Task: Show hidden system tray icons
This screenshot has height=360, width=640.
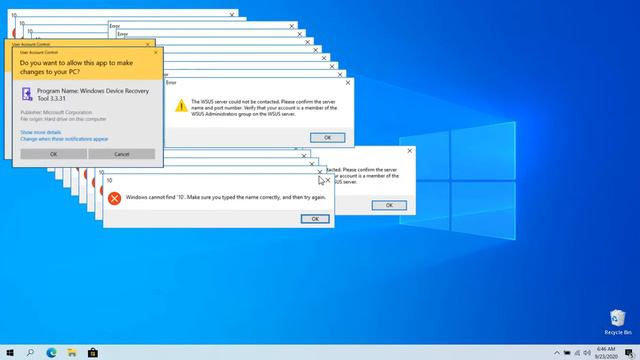Action: (557, 353)
